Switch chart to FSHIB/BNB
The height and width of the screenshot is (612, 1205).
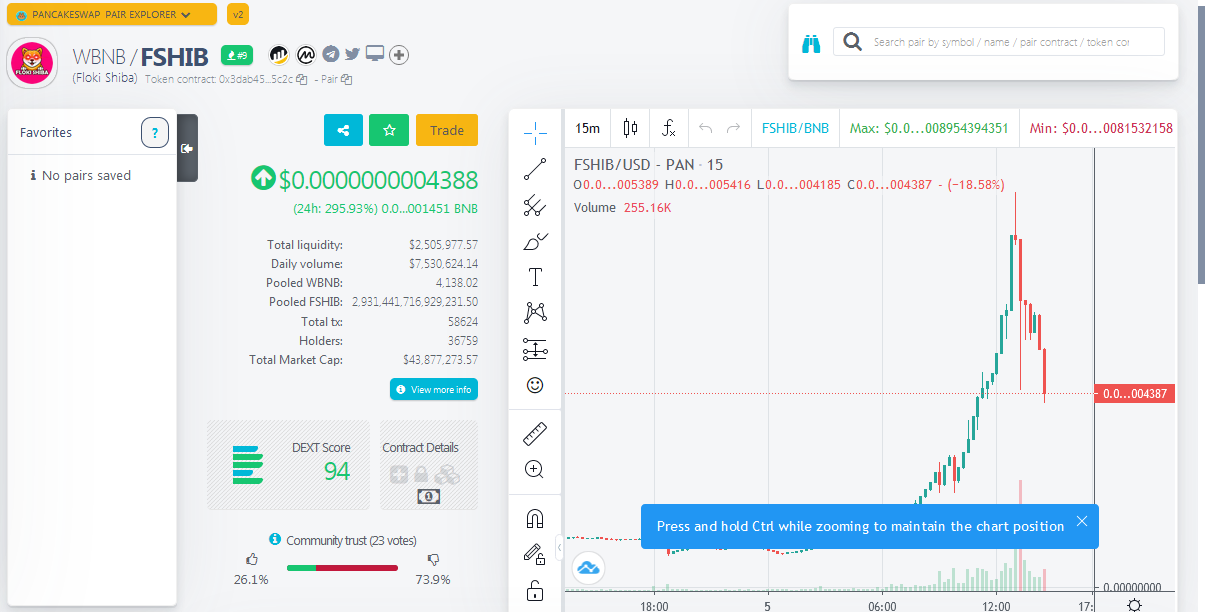click(x=796, y=128)
